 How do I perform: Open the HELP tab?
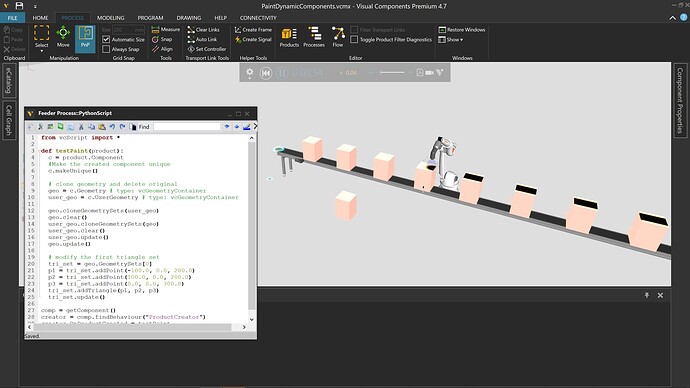click(220, 18)
